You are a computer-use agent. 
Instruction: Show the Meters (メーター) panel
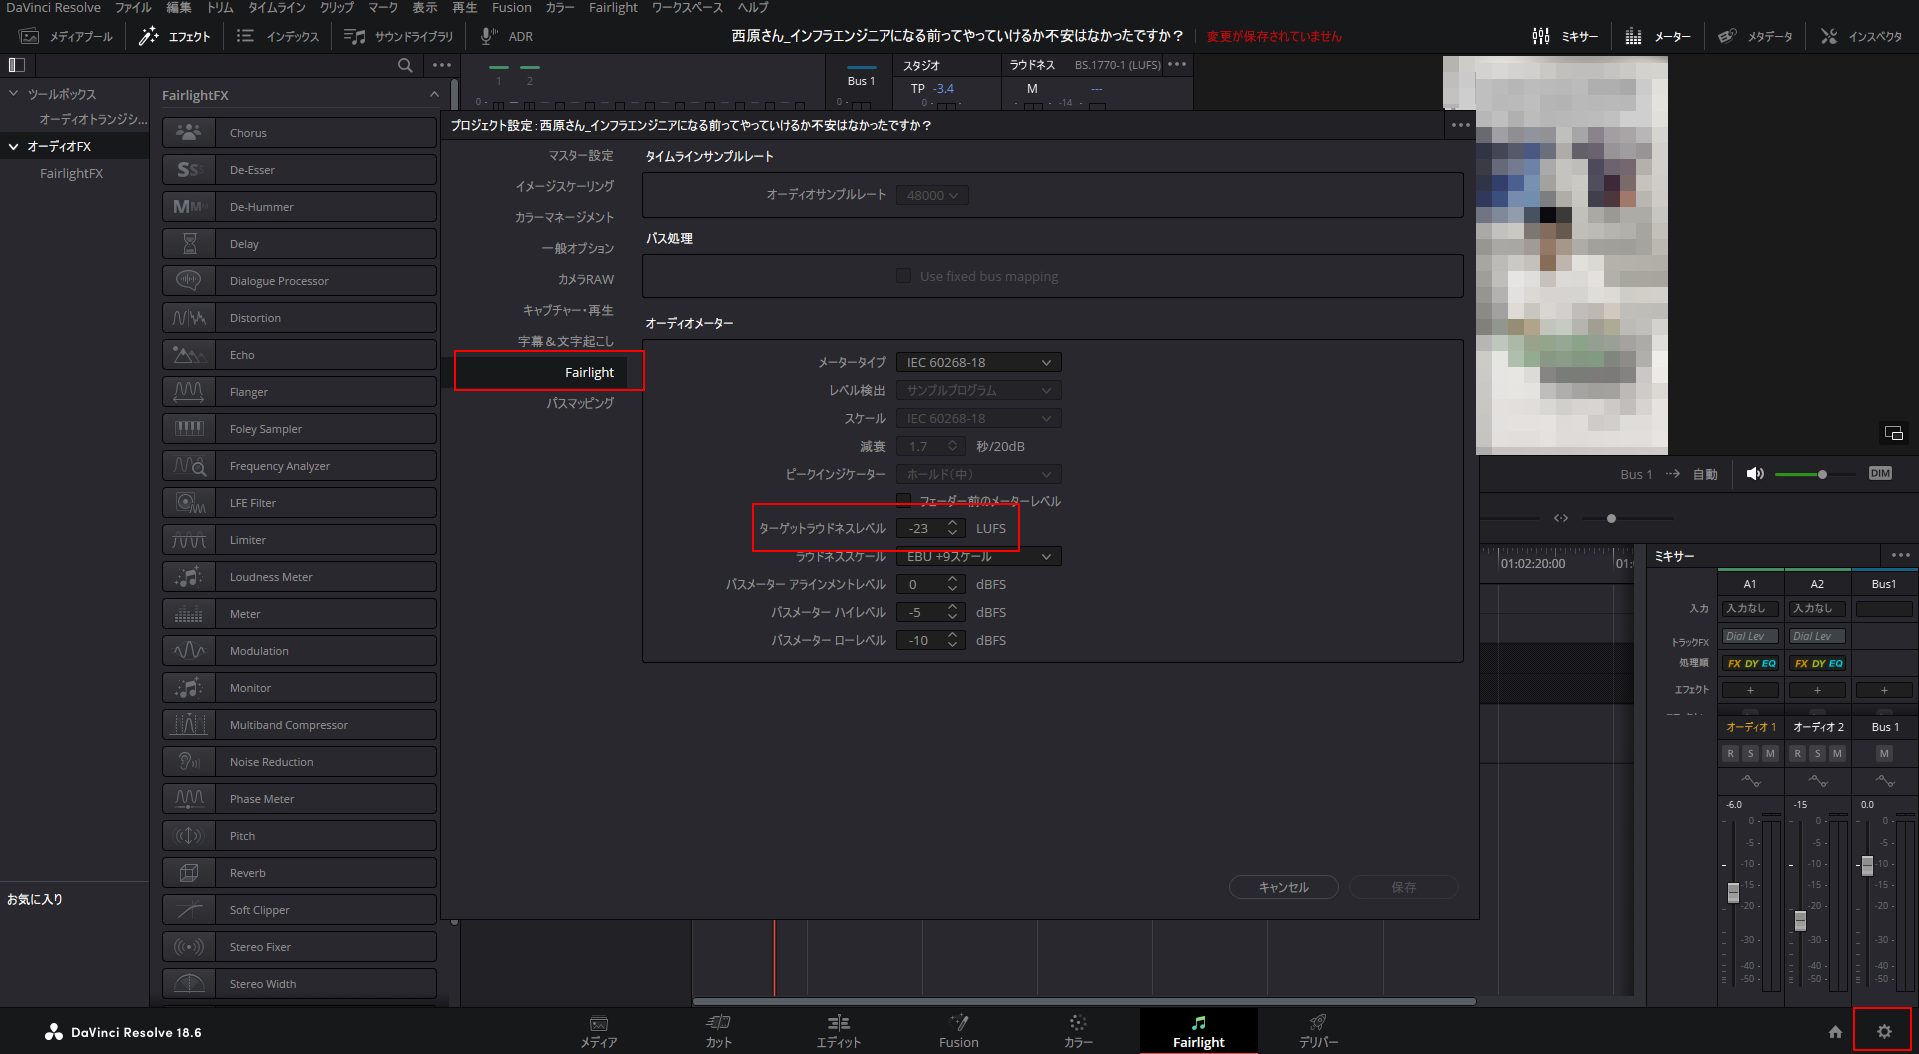[x=1658, y=36]
